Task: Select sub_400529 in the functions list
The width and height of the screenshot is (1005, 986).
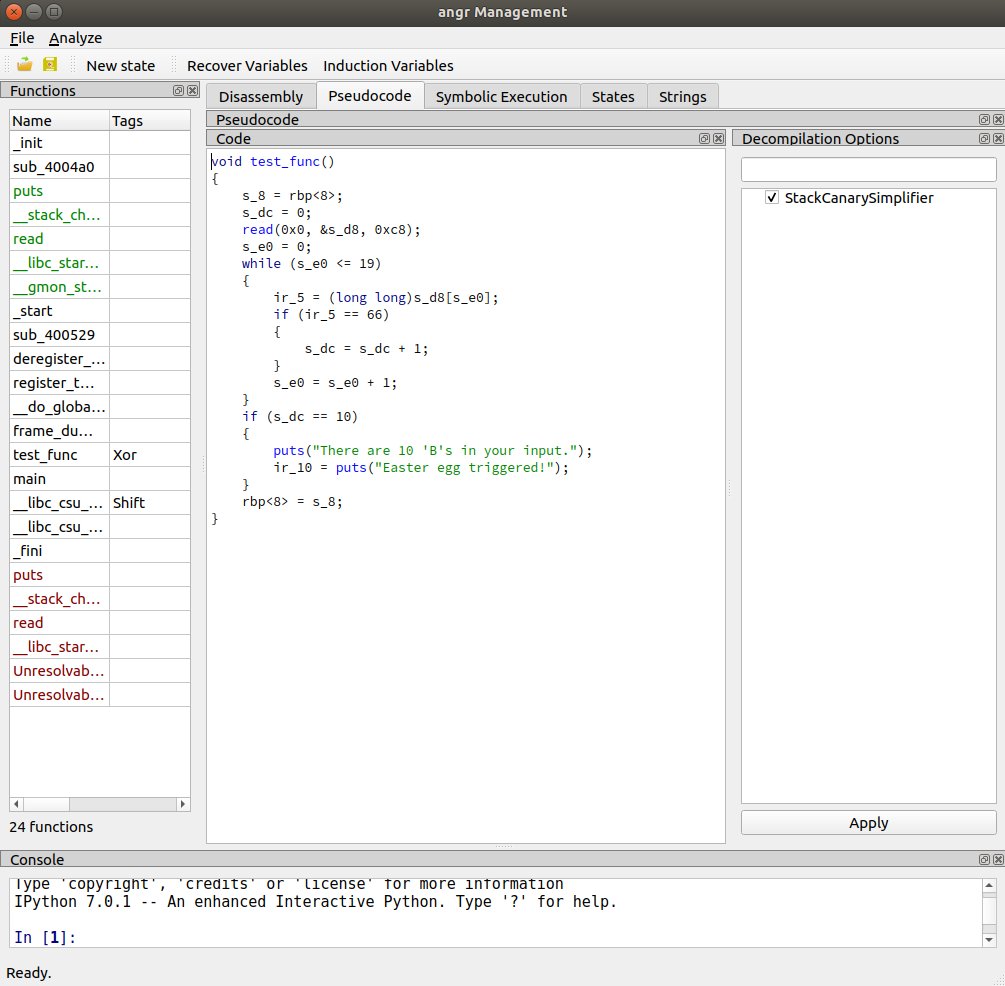Action: click(100, 335)
